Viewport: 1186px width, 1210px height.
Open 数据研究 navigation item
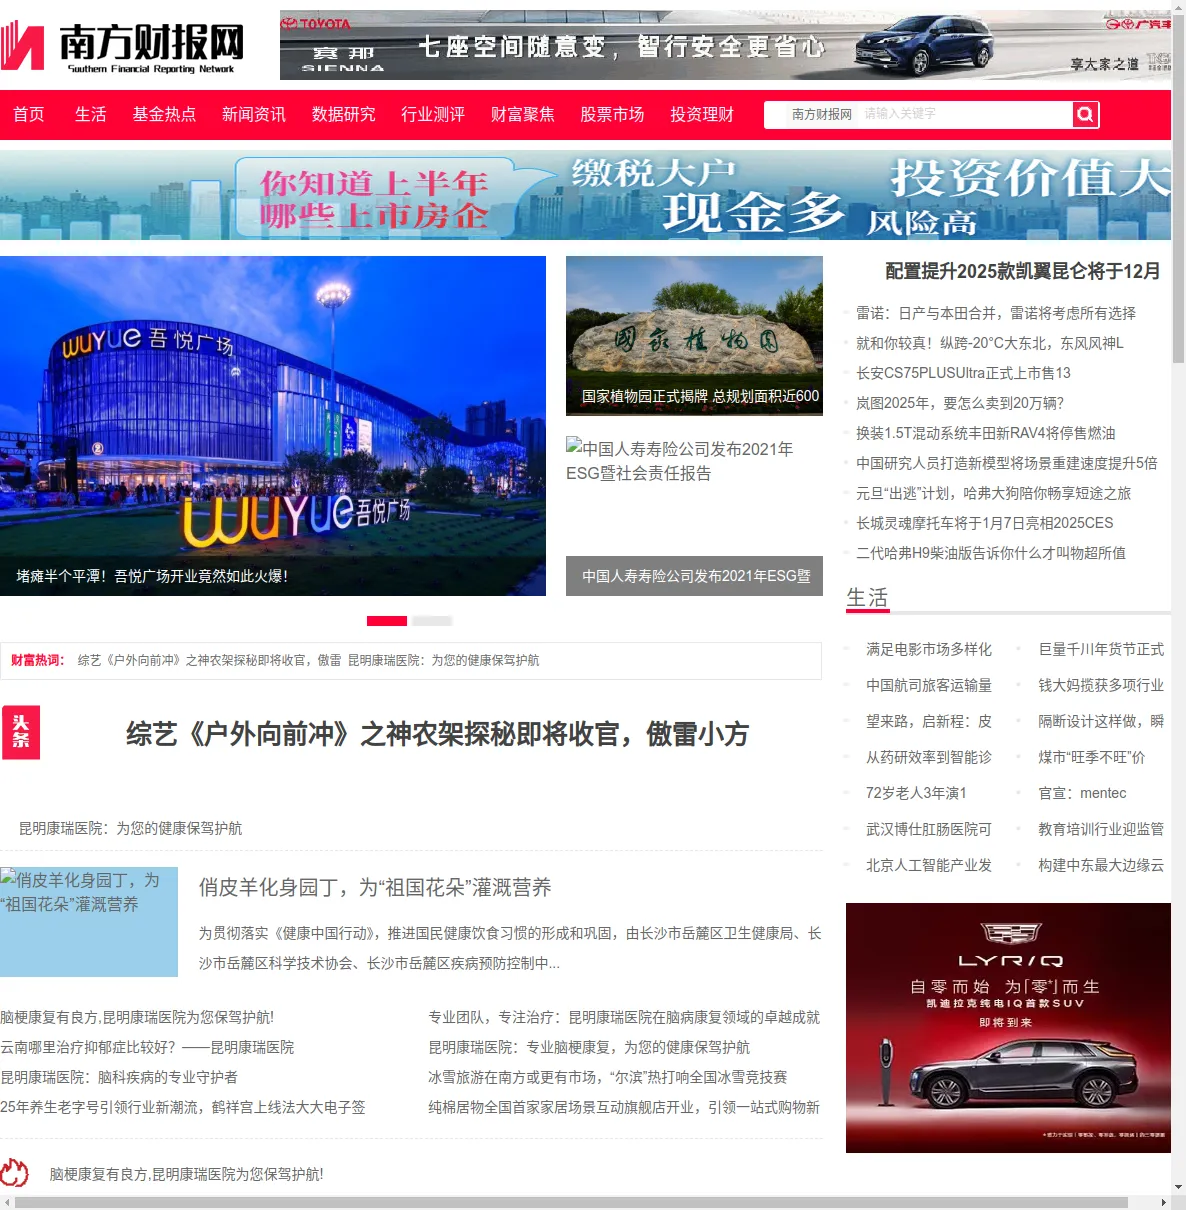(343, 115)
